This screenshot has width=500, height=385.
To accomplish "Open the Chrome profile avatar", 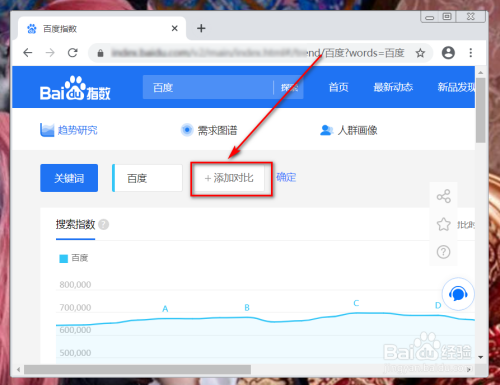I will (x=448, y=53).
